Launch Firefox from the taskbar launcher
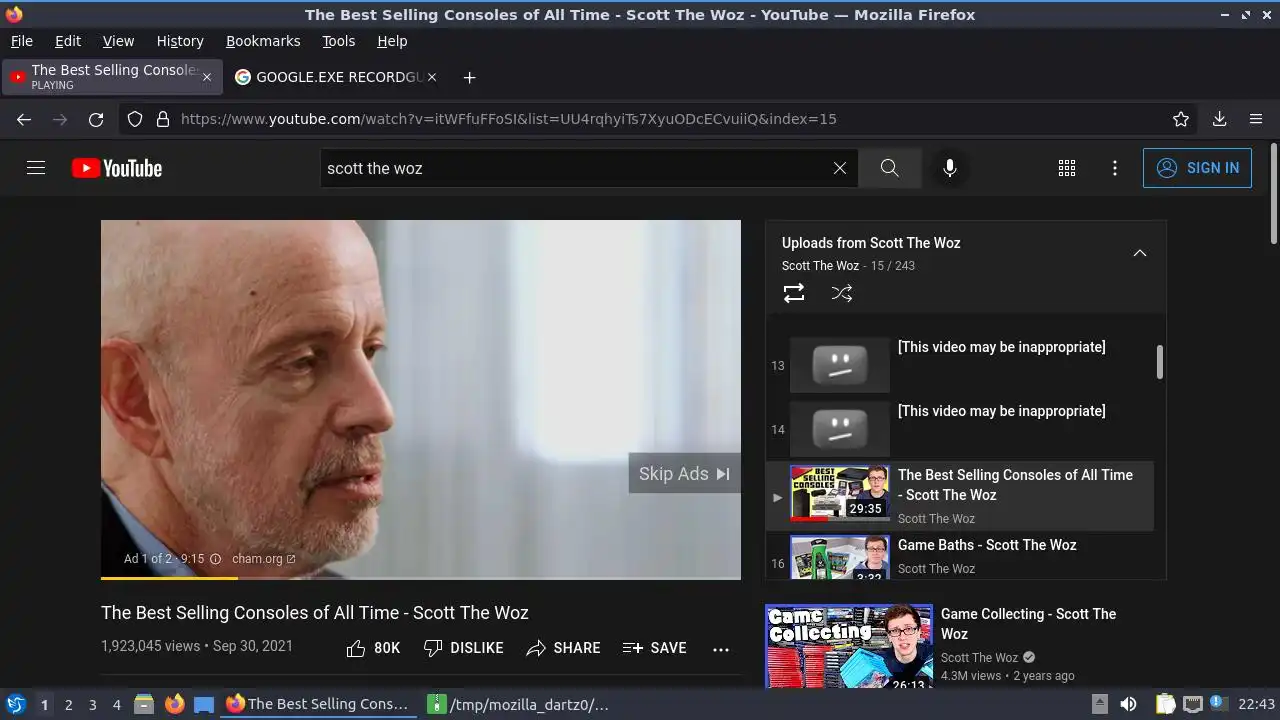The width and height of the screenshot is (1280, 720). coord(175,704)
